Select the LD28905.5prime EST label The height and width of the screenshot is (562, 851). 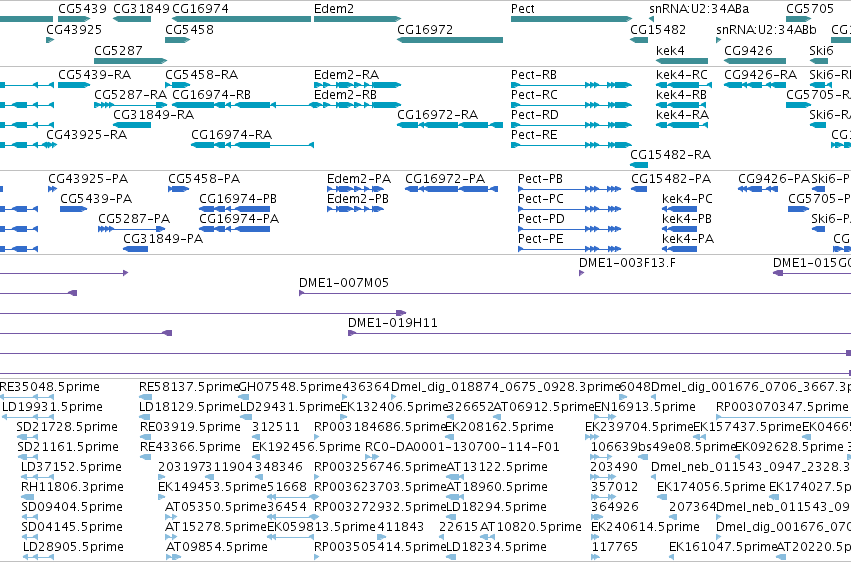click(73, 547)
